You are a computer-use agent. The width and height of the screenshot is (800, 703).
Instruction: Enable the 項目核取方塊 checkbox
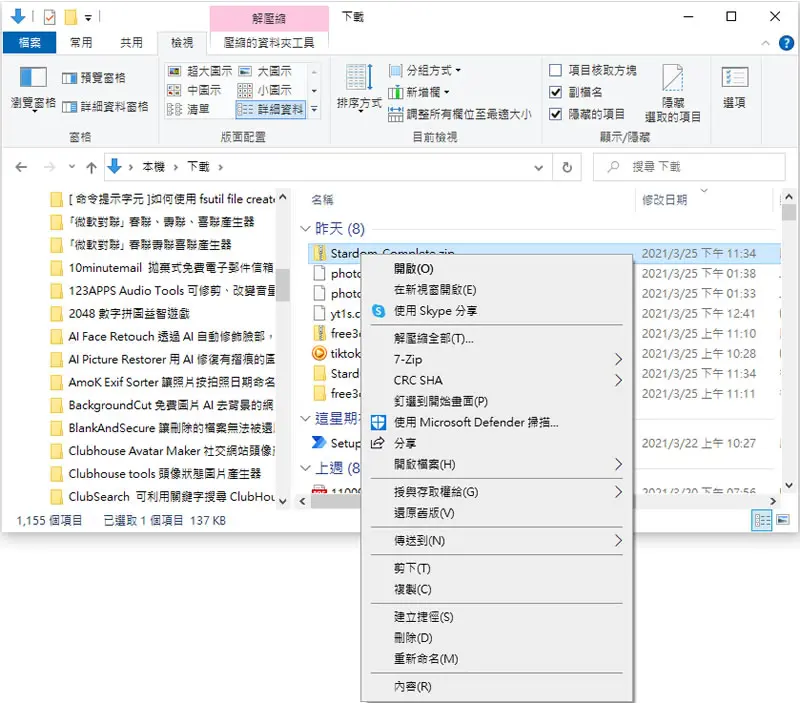555,70
